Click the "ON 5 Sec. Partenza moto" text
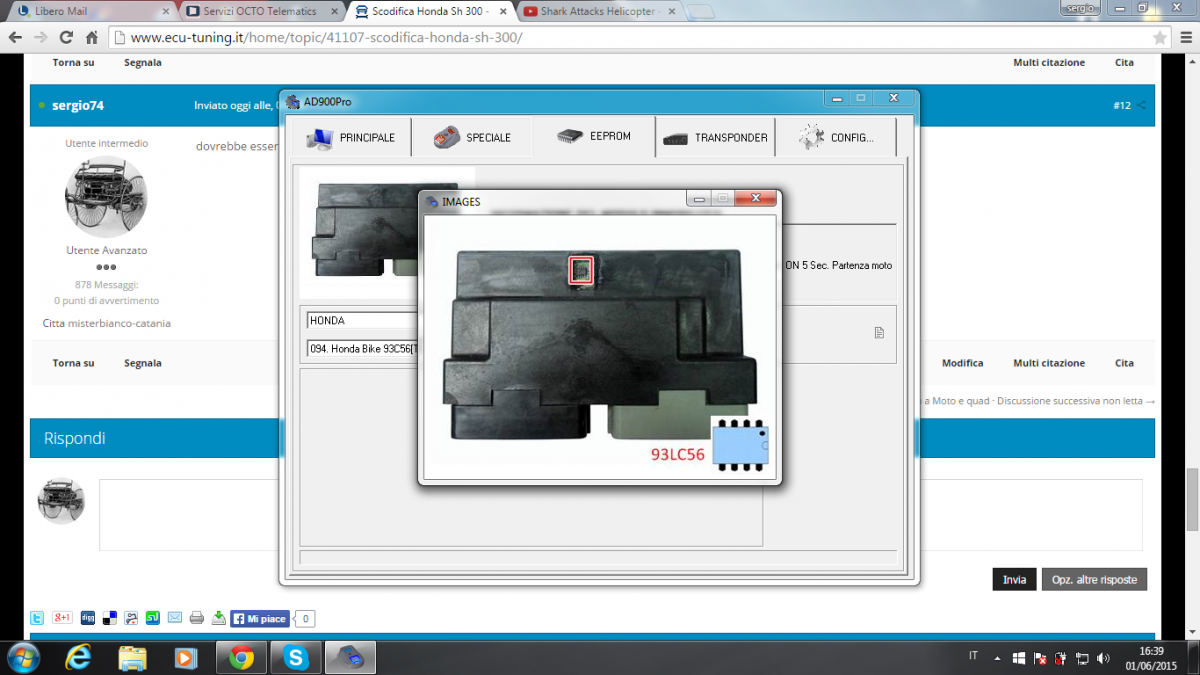Image resolution: width=1200 pixels, height=675 pixels. [x=838, y=265]
